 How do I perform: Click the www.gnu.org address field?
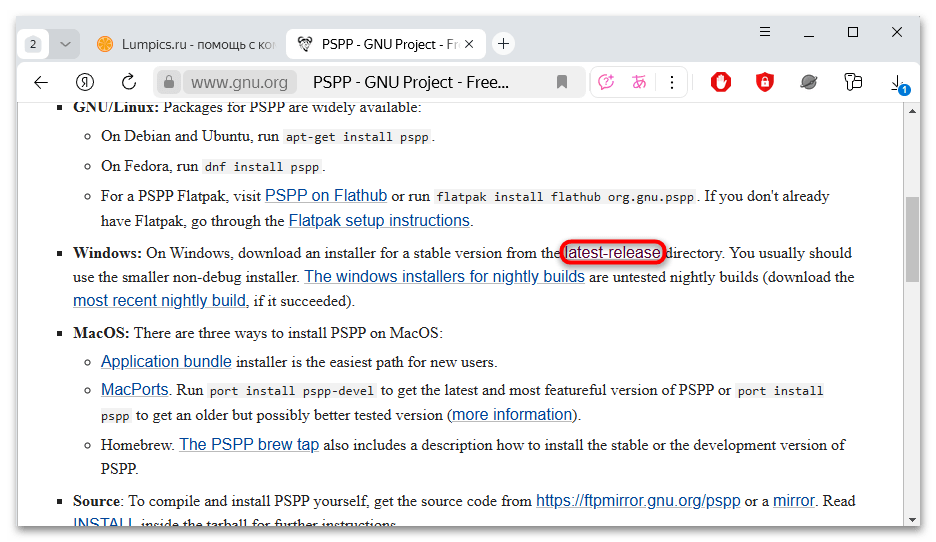point(240,82)
